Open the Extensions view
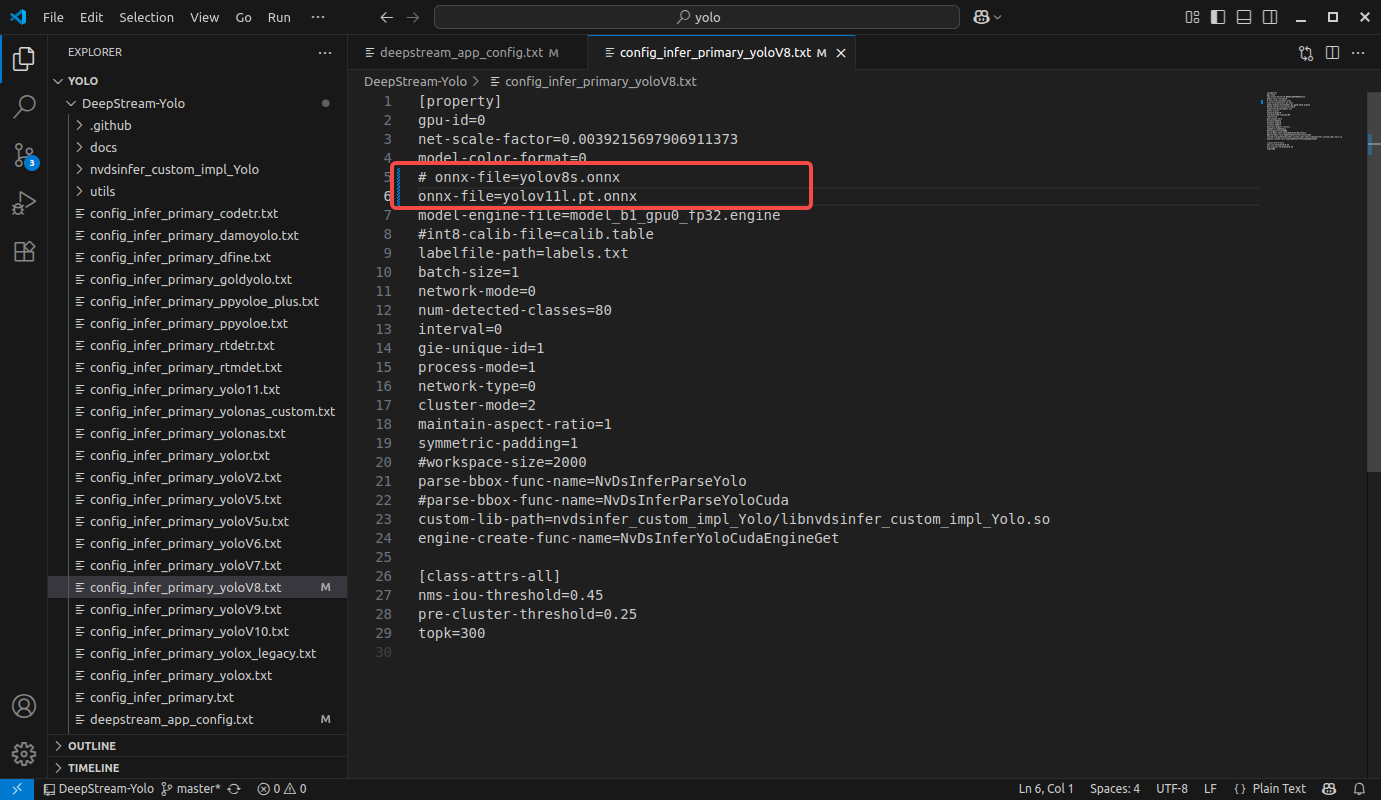 click(x=24, y=251)
